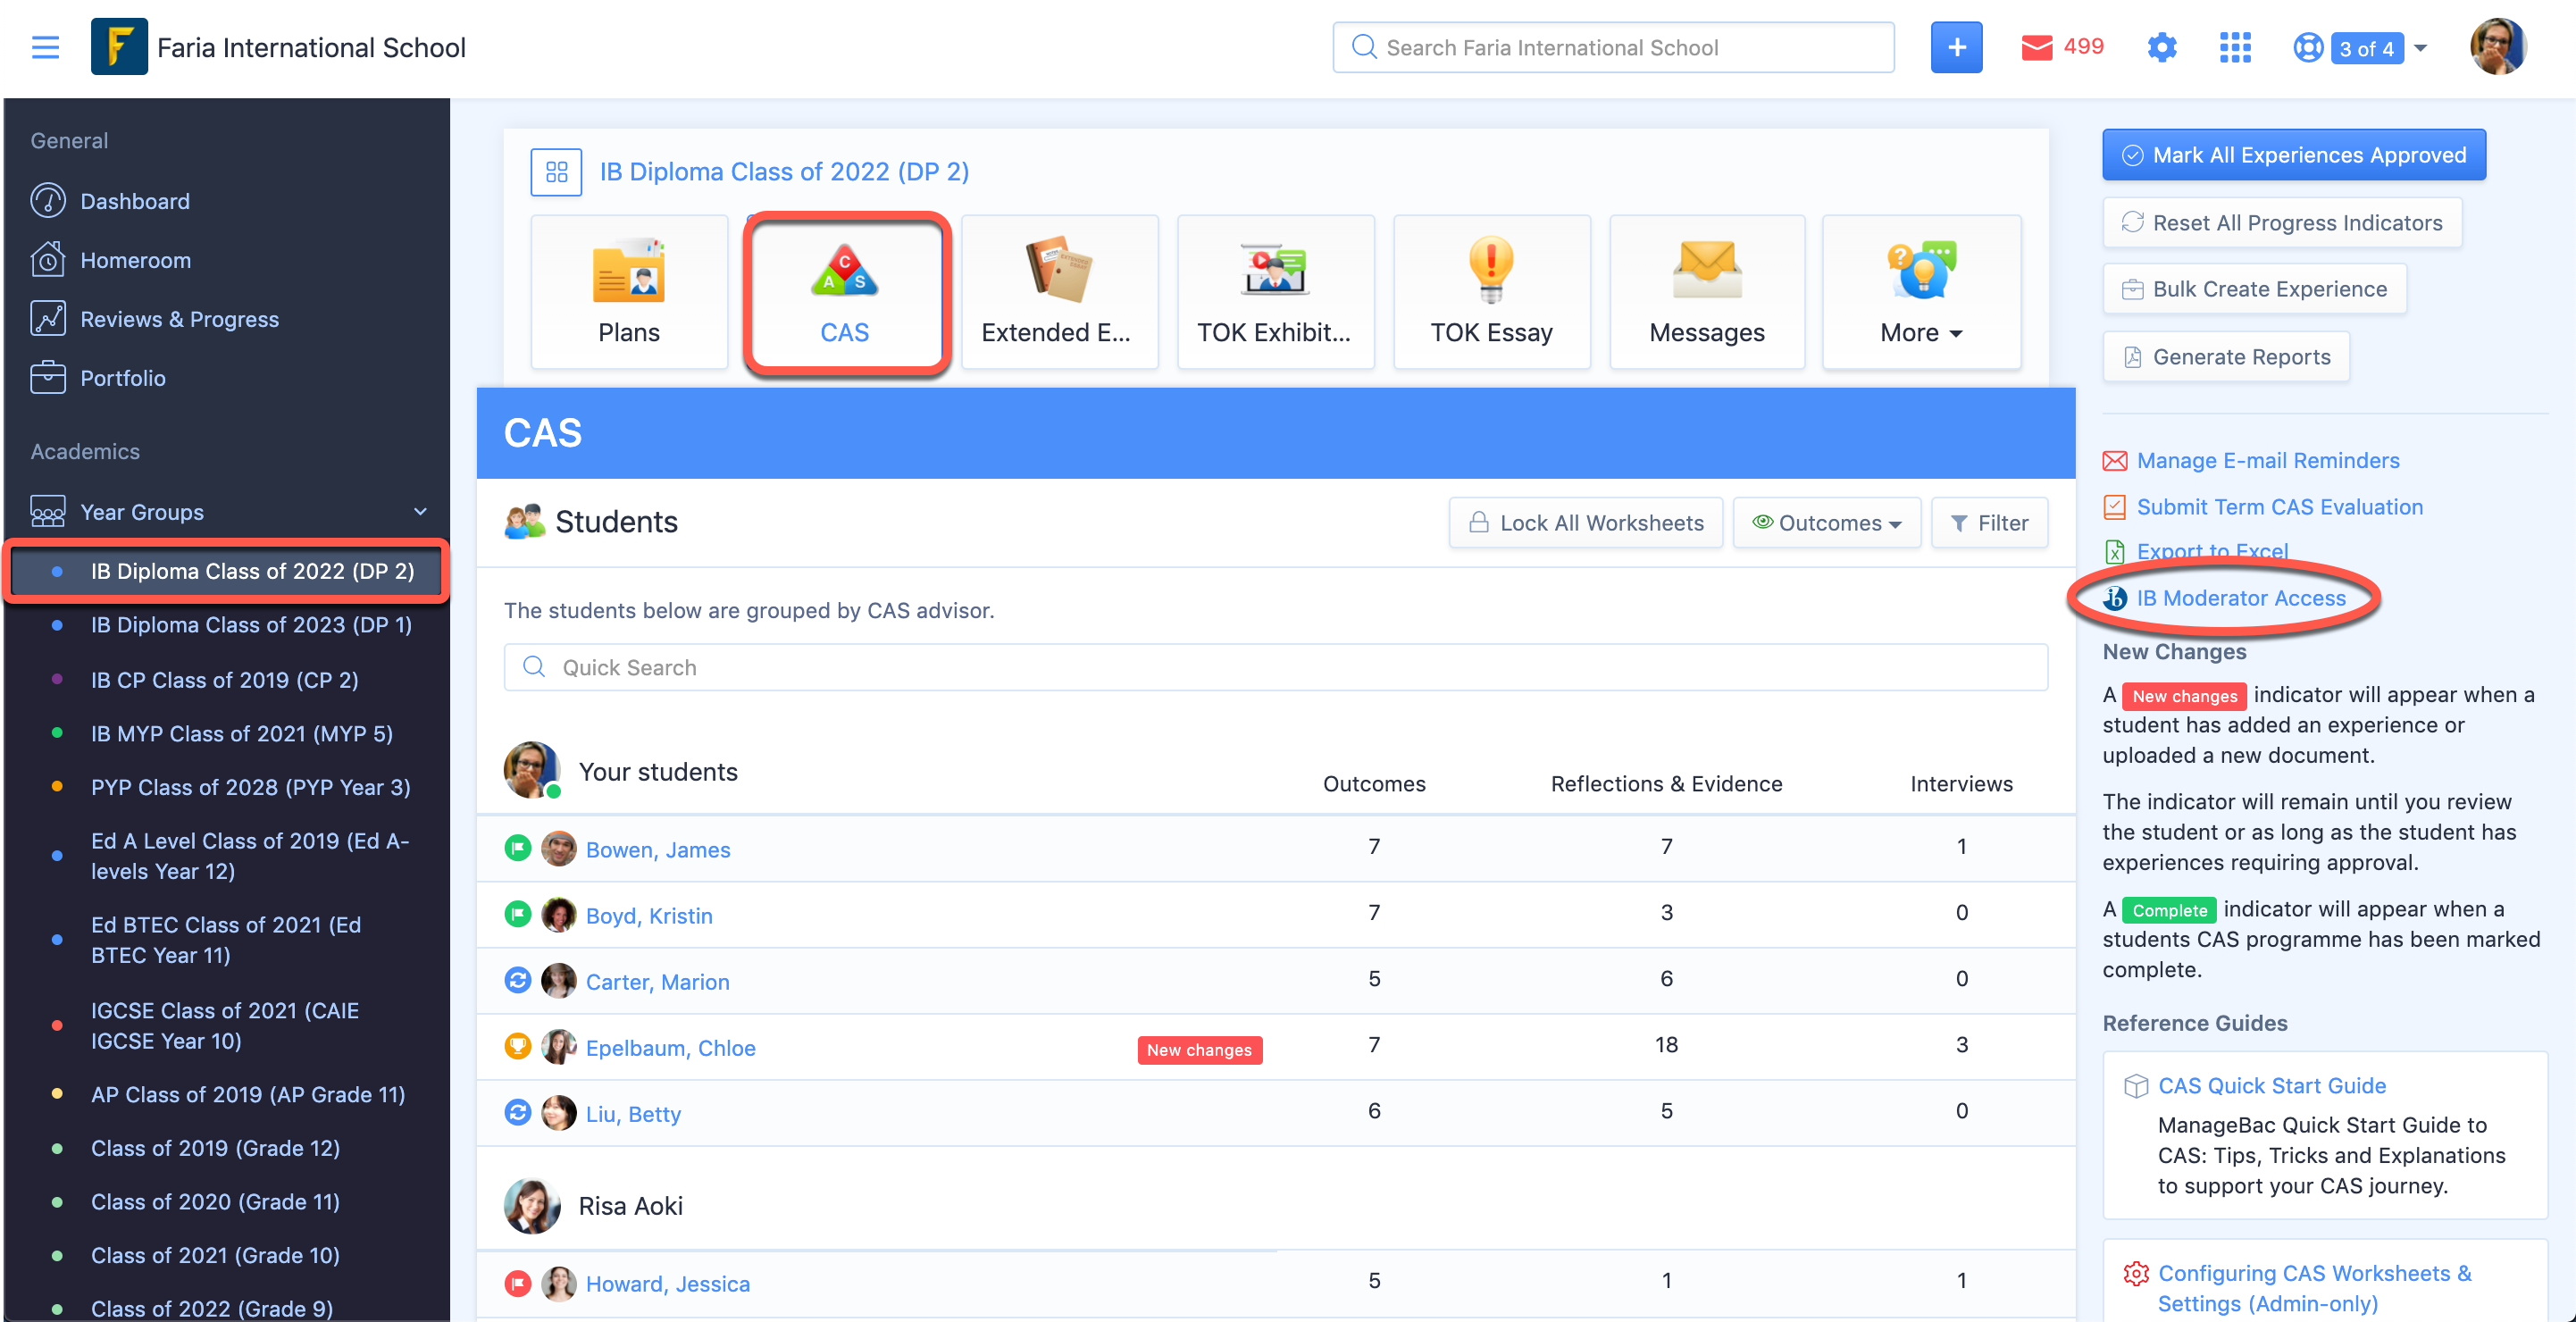Collapse the Year Groups section chevron
2576x1322 pixels.
(x=420, y=512)
